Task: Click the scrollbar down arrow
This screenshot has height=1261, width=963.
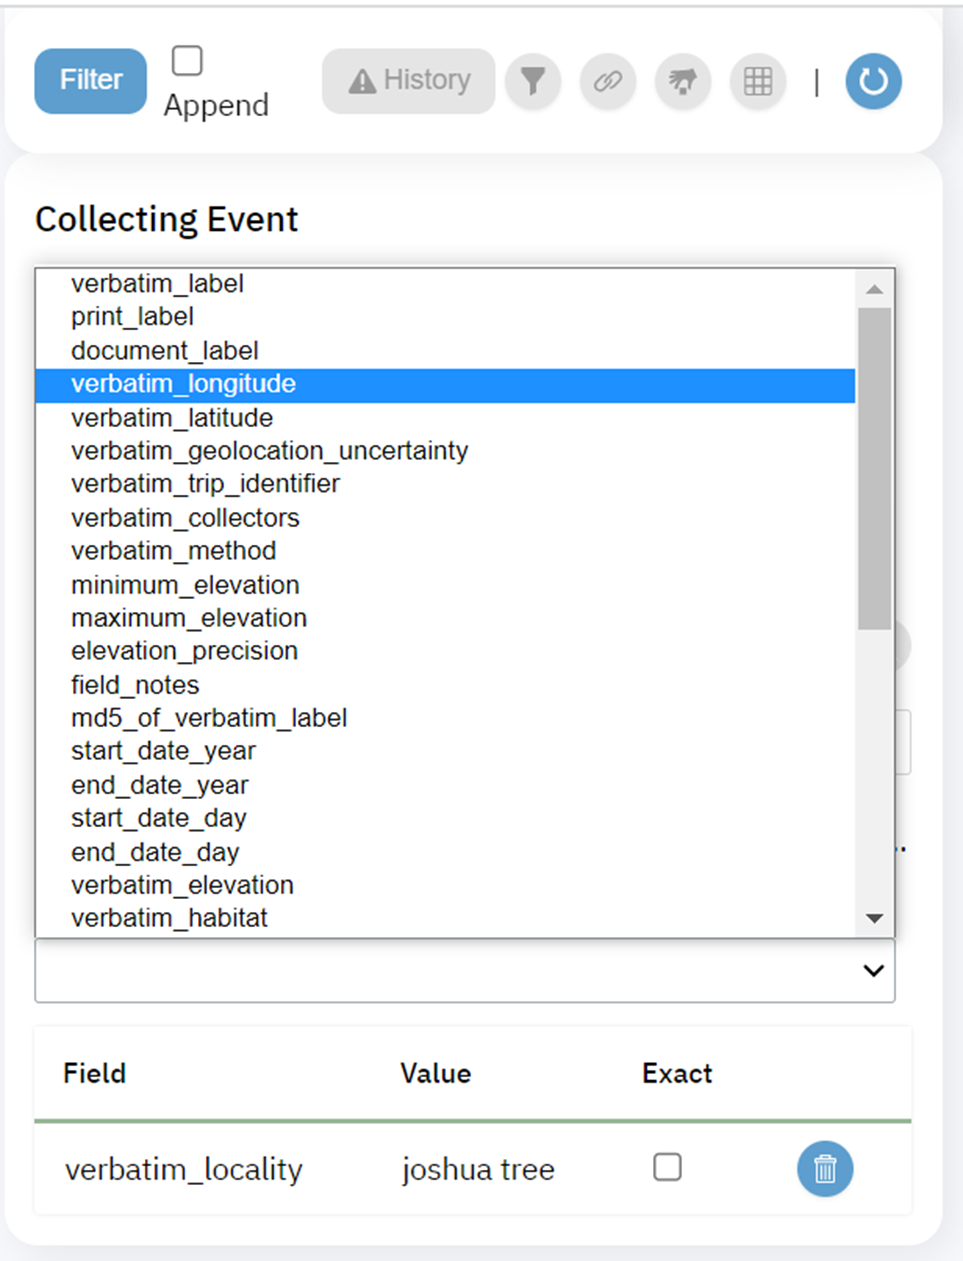Action: click(x=875, y=918)
